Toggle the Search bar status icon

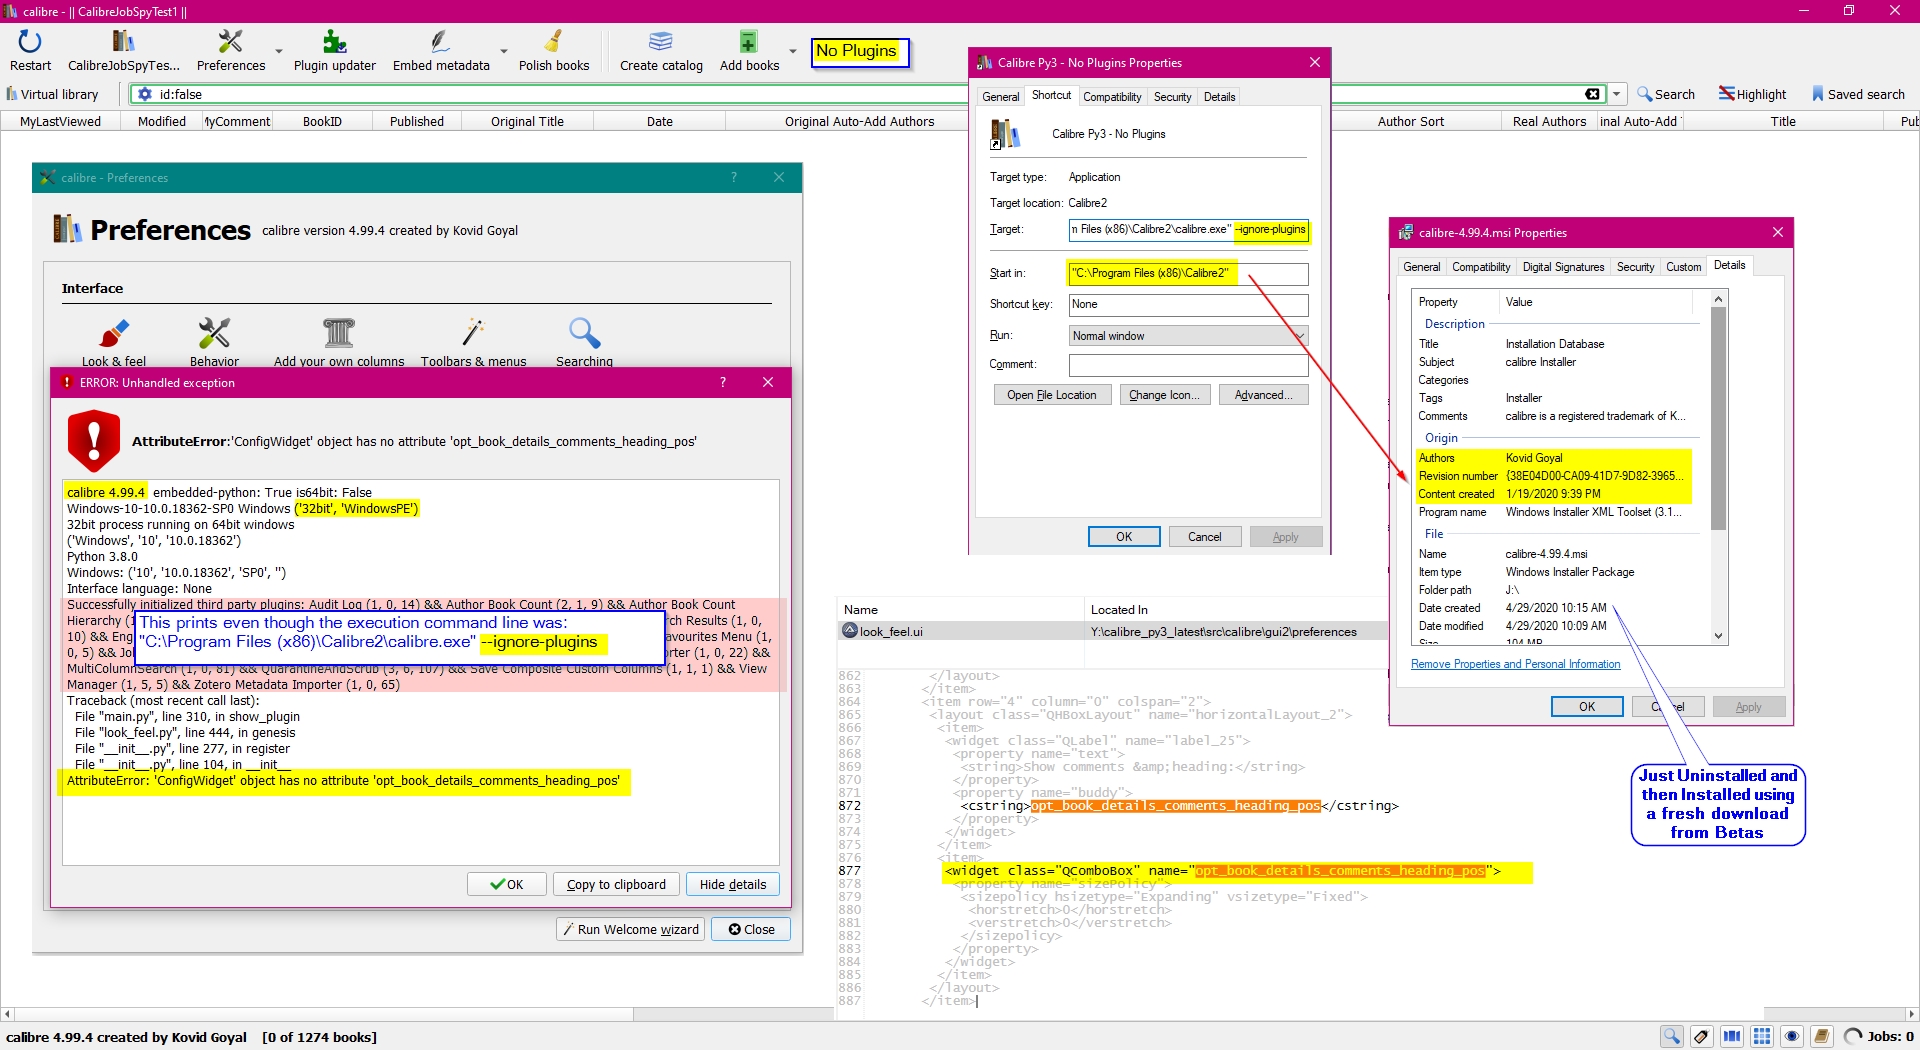pos(1672,1036)
